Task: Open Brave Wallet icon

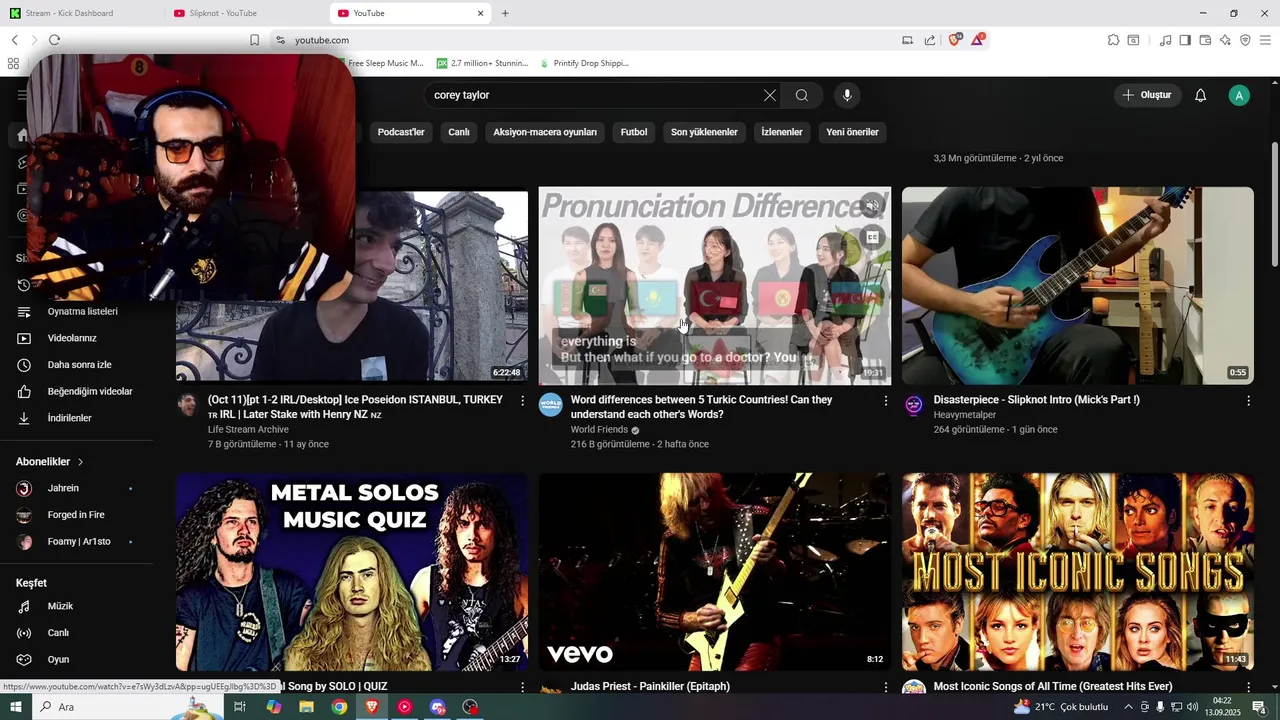Action: 1205,40
